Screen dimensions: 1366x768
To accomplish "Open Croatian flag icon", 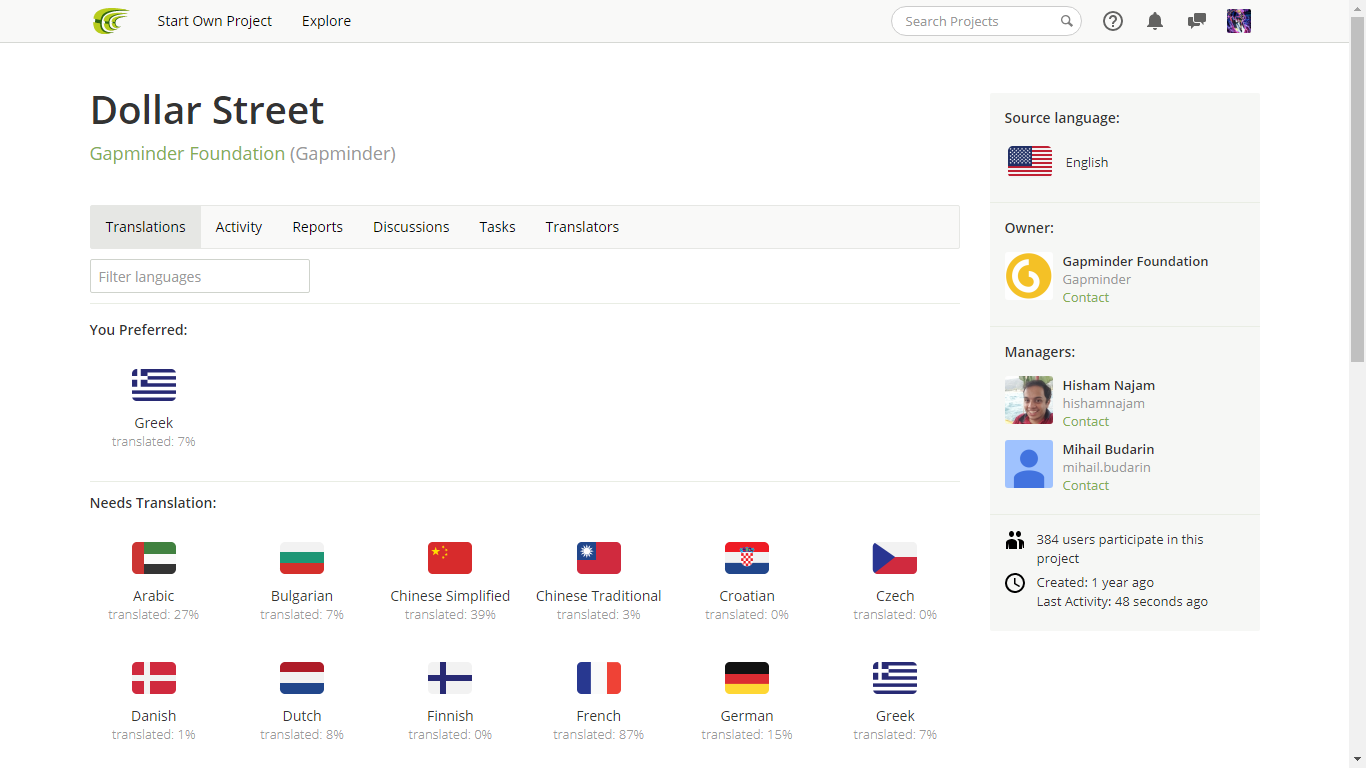I will tap(747, 558).
